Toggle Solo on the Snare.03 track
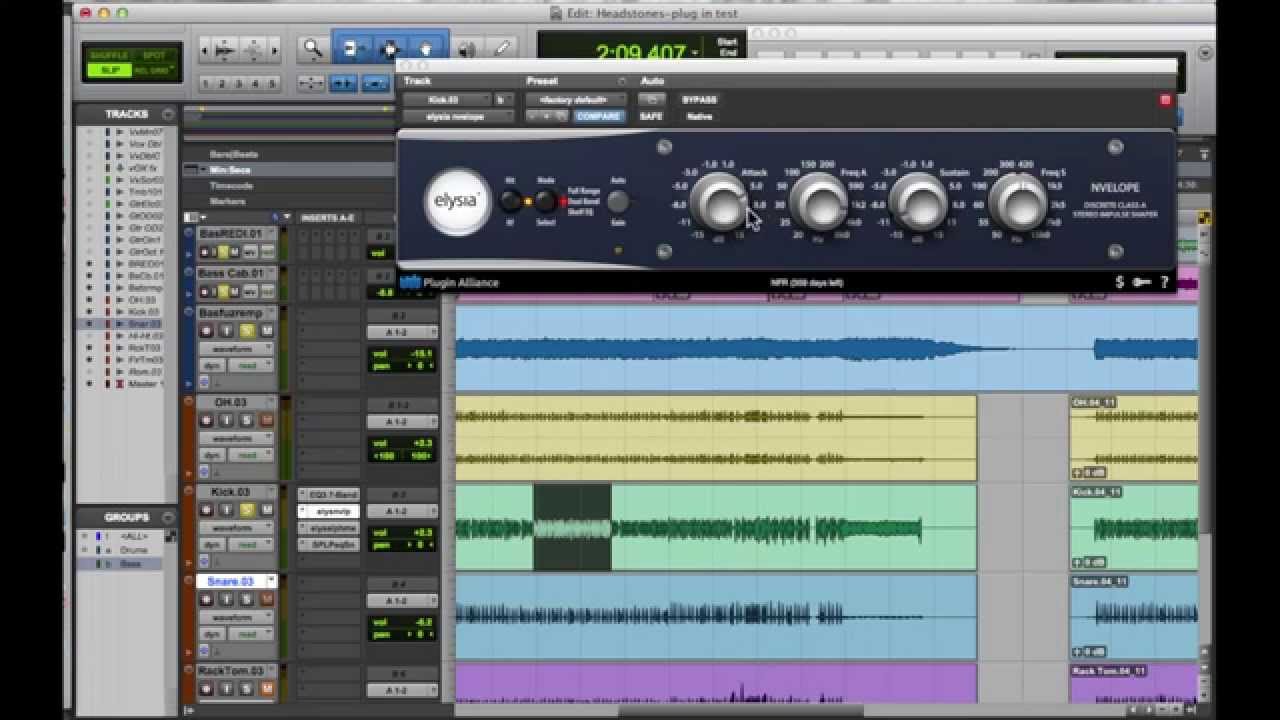 coord(247,599)
